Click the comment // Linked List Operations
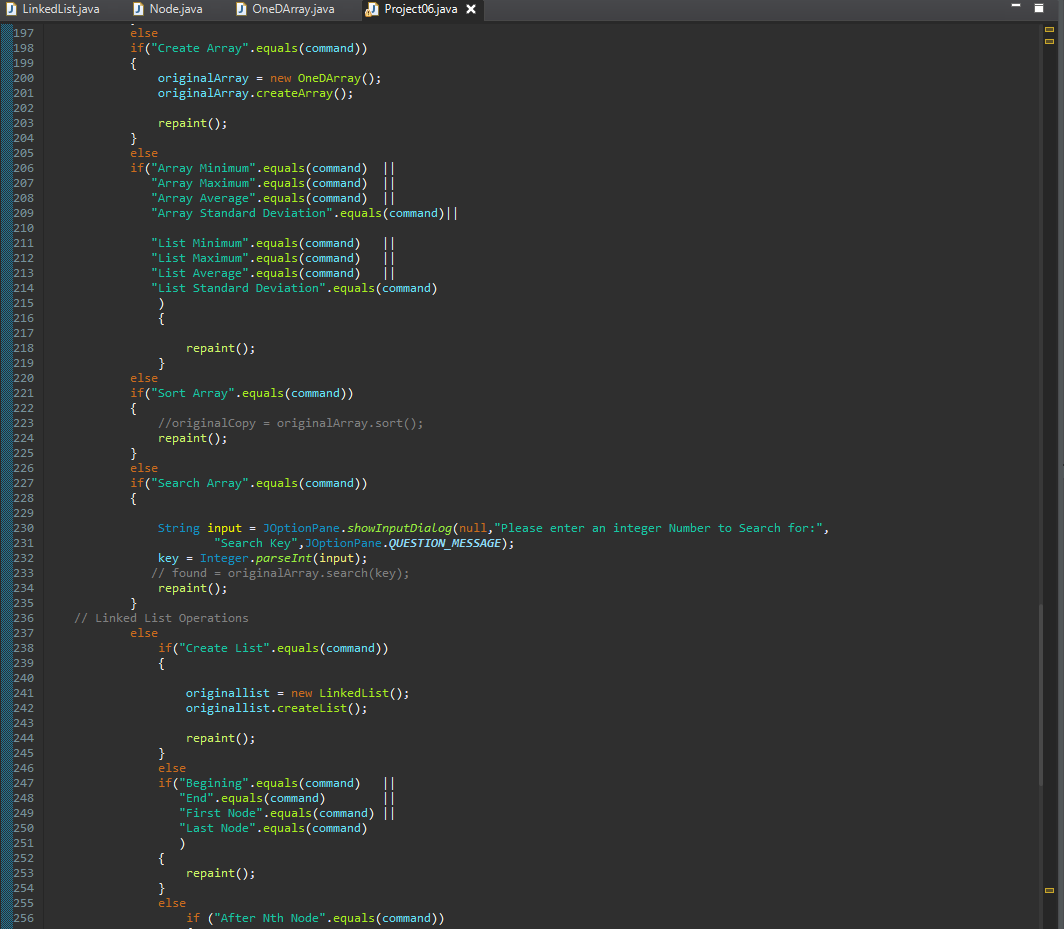1064x929 pixels. click(x=160, y=617)
